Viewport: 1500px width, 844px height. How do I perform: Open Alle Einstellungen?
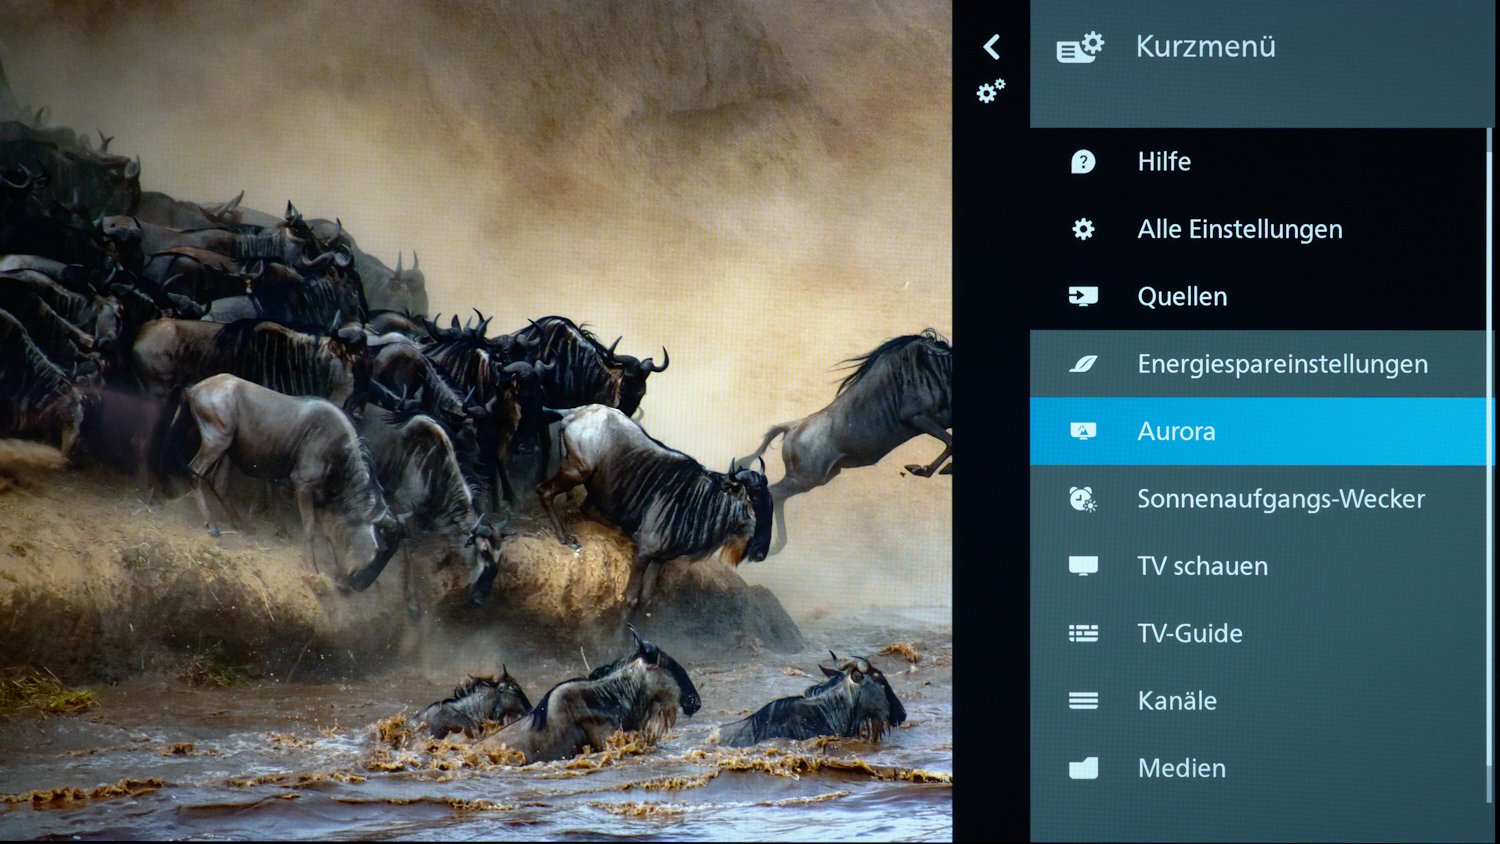coord(1239,230)
